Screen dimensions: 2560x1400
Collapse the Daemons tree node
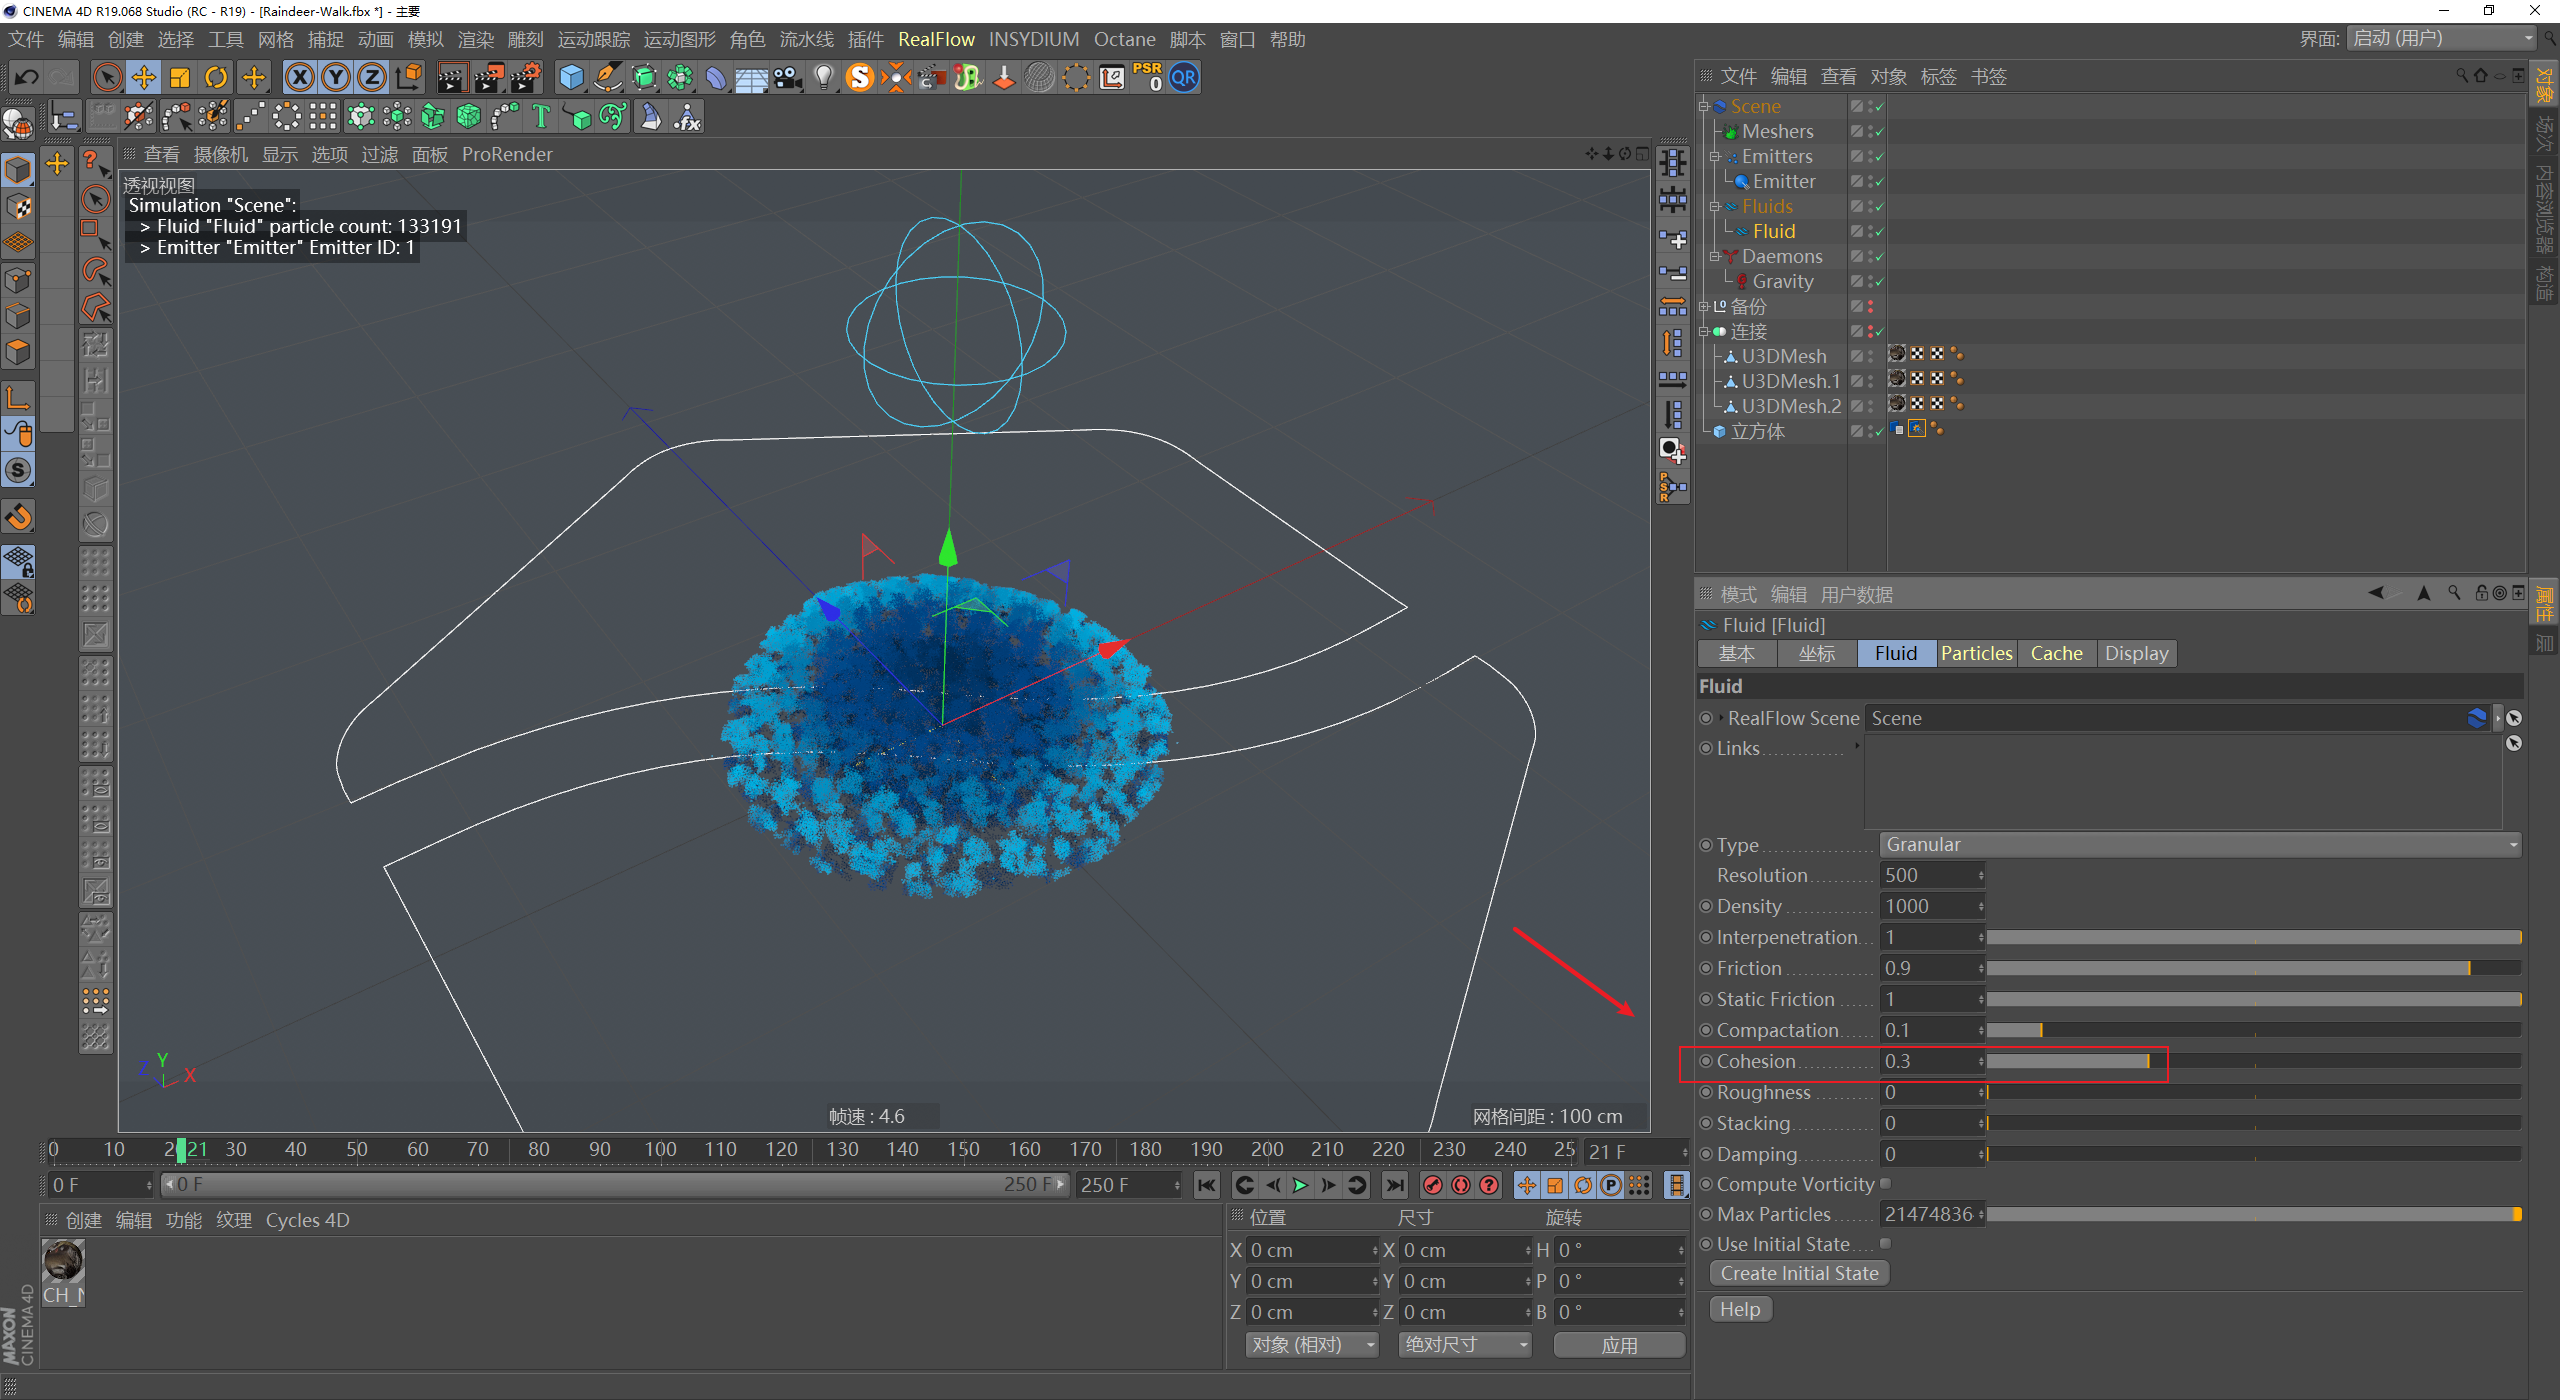(1714, 257)
